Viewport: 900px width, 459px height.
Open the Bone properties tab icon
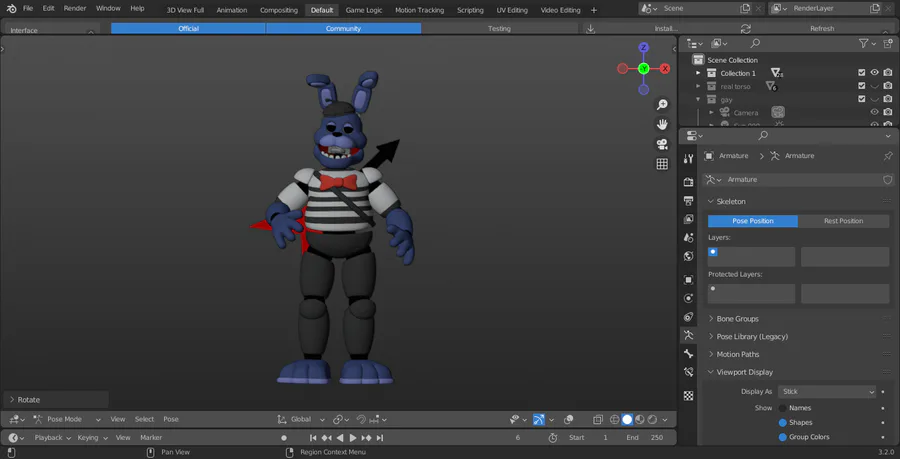click(x=688, y=354)
